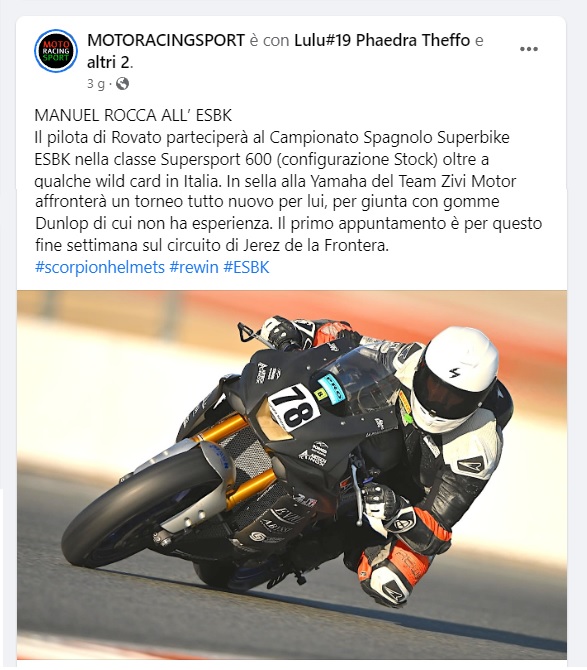This screenshot has width=587, height=670.
Task: Click the 'MANUEL ROCCA ALL' ESBK' headline text
Action: tap(133, 115)
